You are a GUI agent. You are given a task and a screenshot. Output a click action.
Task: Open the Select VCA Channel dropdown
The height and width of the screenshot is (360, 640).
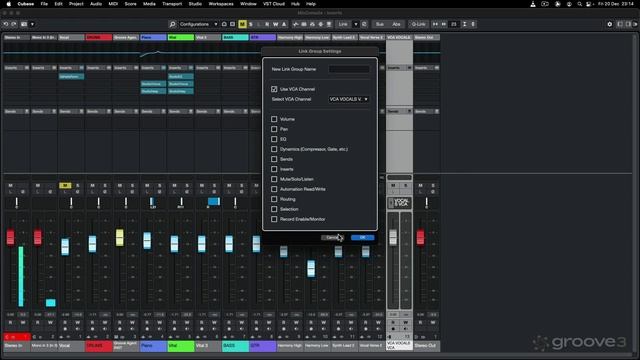[x=349, y=99]
